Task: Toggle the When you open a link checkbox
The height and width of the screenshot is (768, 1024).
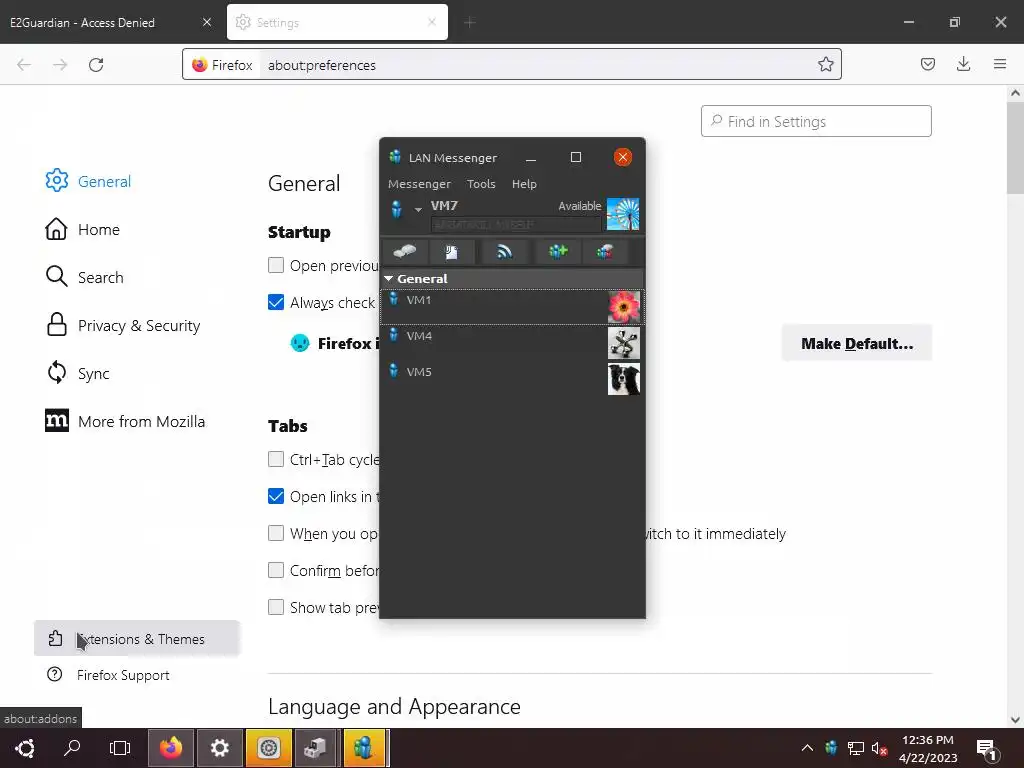Action: 276,533
